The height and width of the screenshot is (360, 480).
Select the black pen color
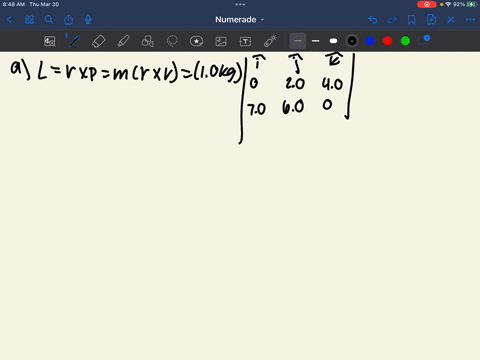[352, 41]
